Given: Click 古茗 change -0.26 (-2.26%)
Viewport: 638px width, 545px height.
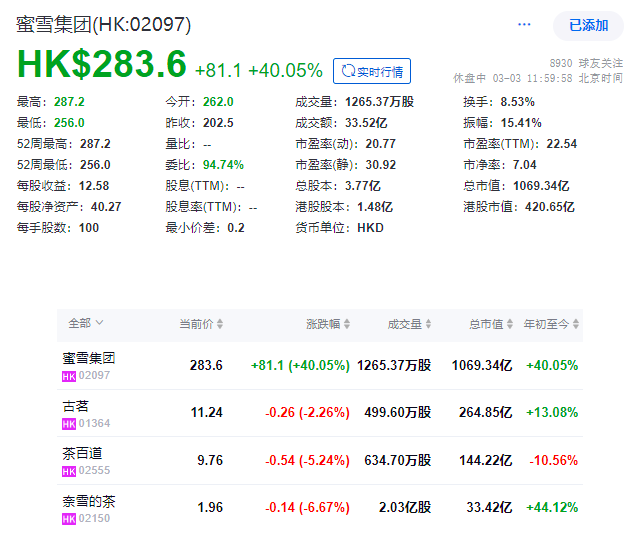Looking at the screenshot, I should tap(307, 413).
